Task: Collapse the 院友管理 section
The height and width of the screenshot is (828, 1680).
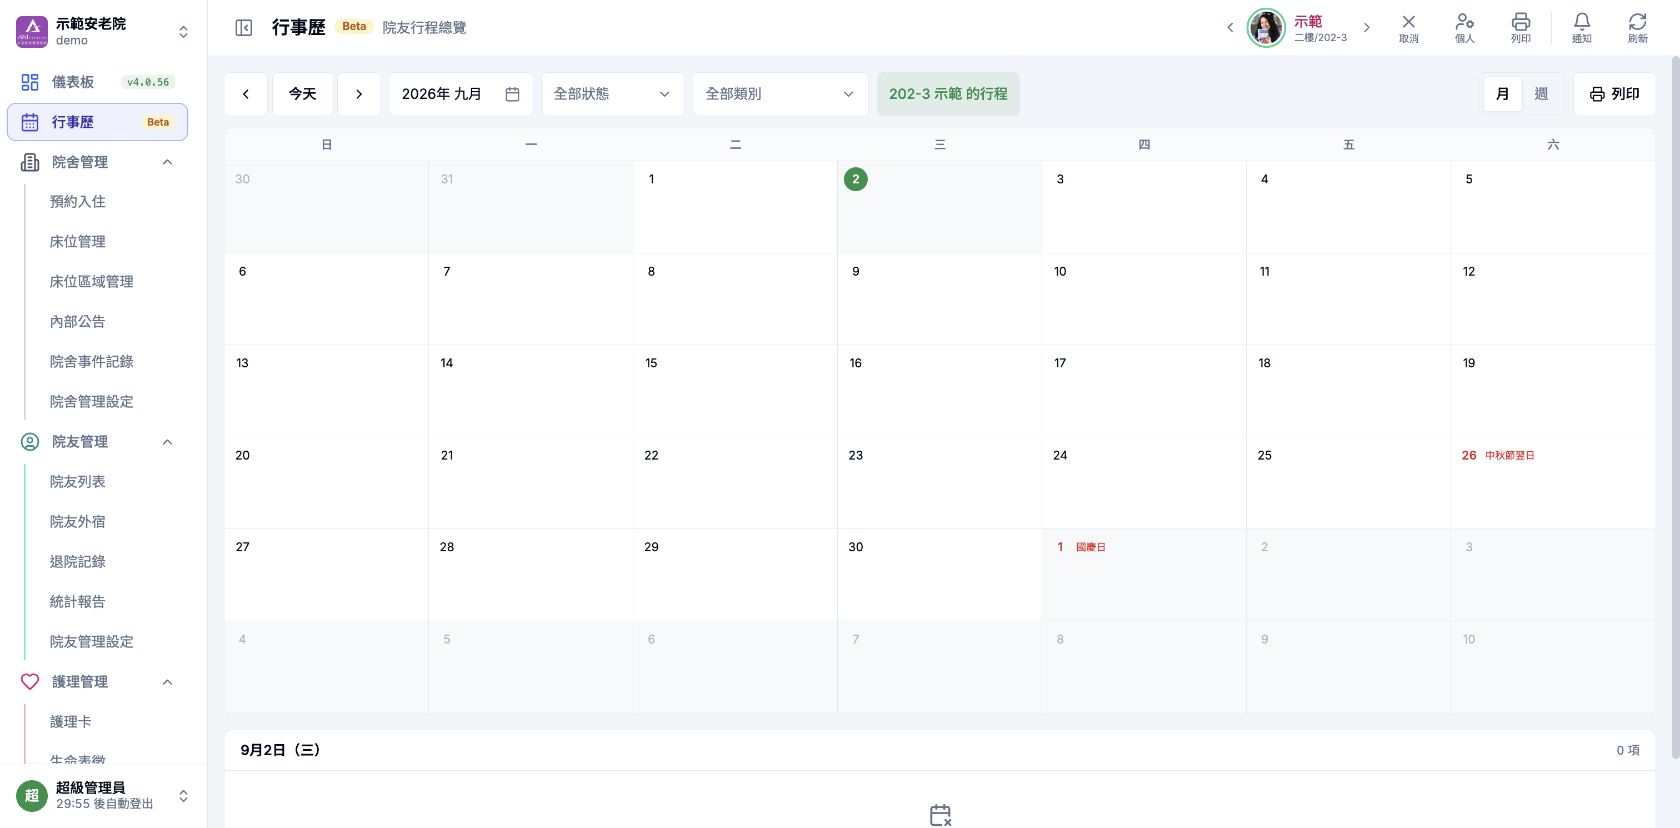Action: click(x=97, y=442)
